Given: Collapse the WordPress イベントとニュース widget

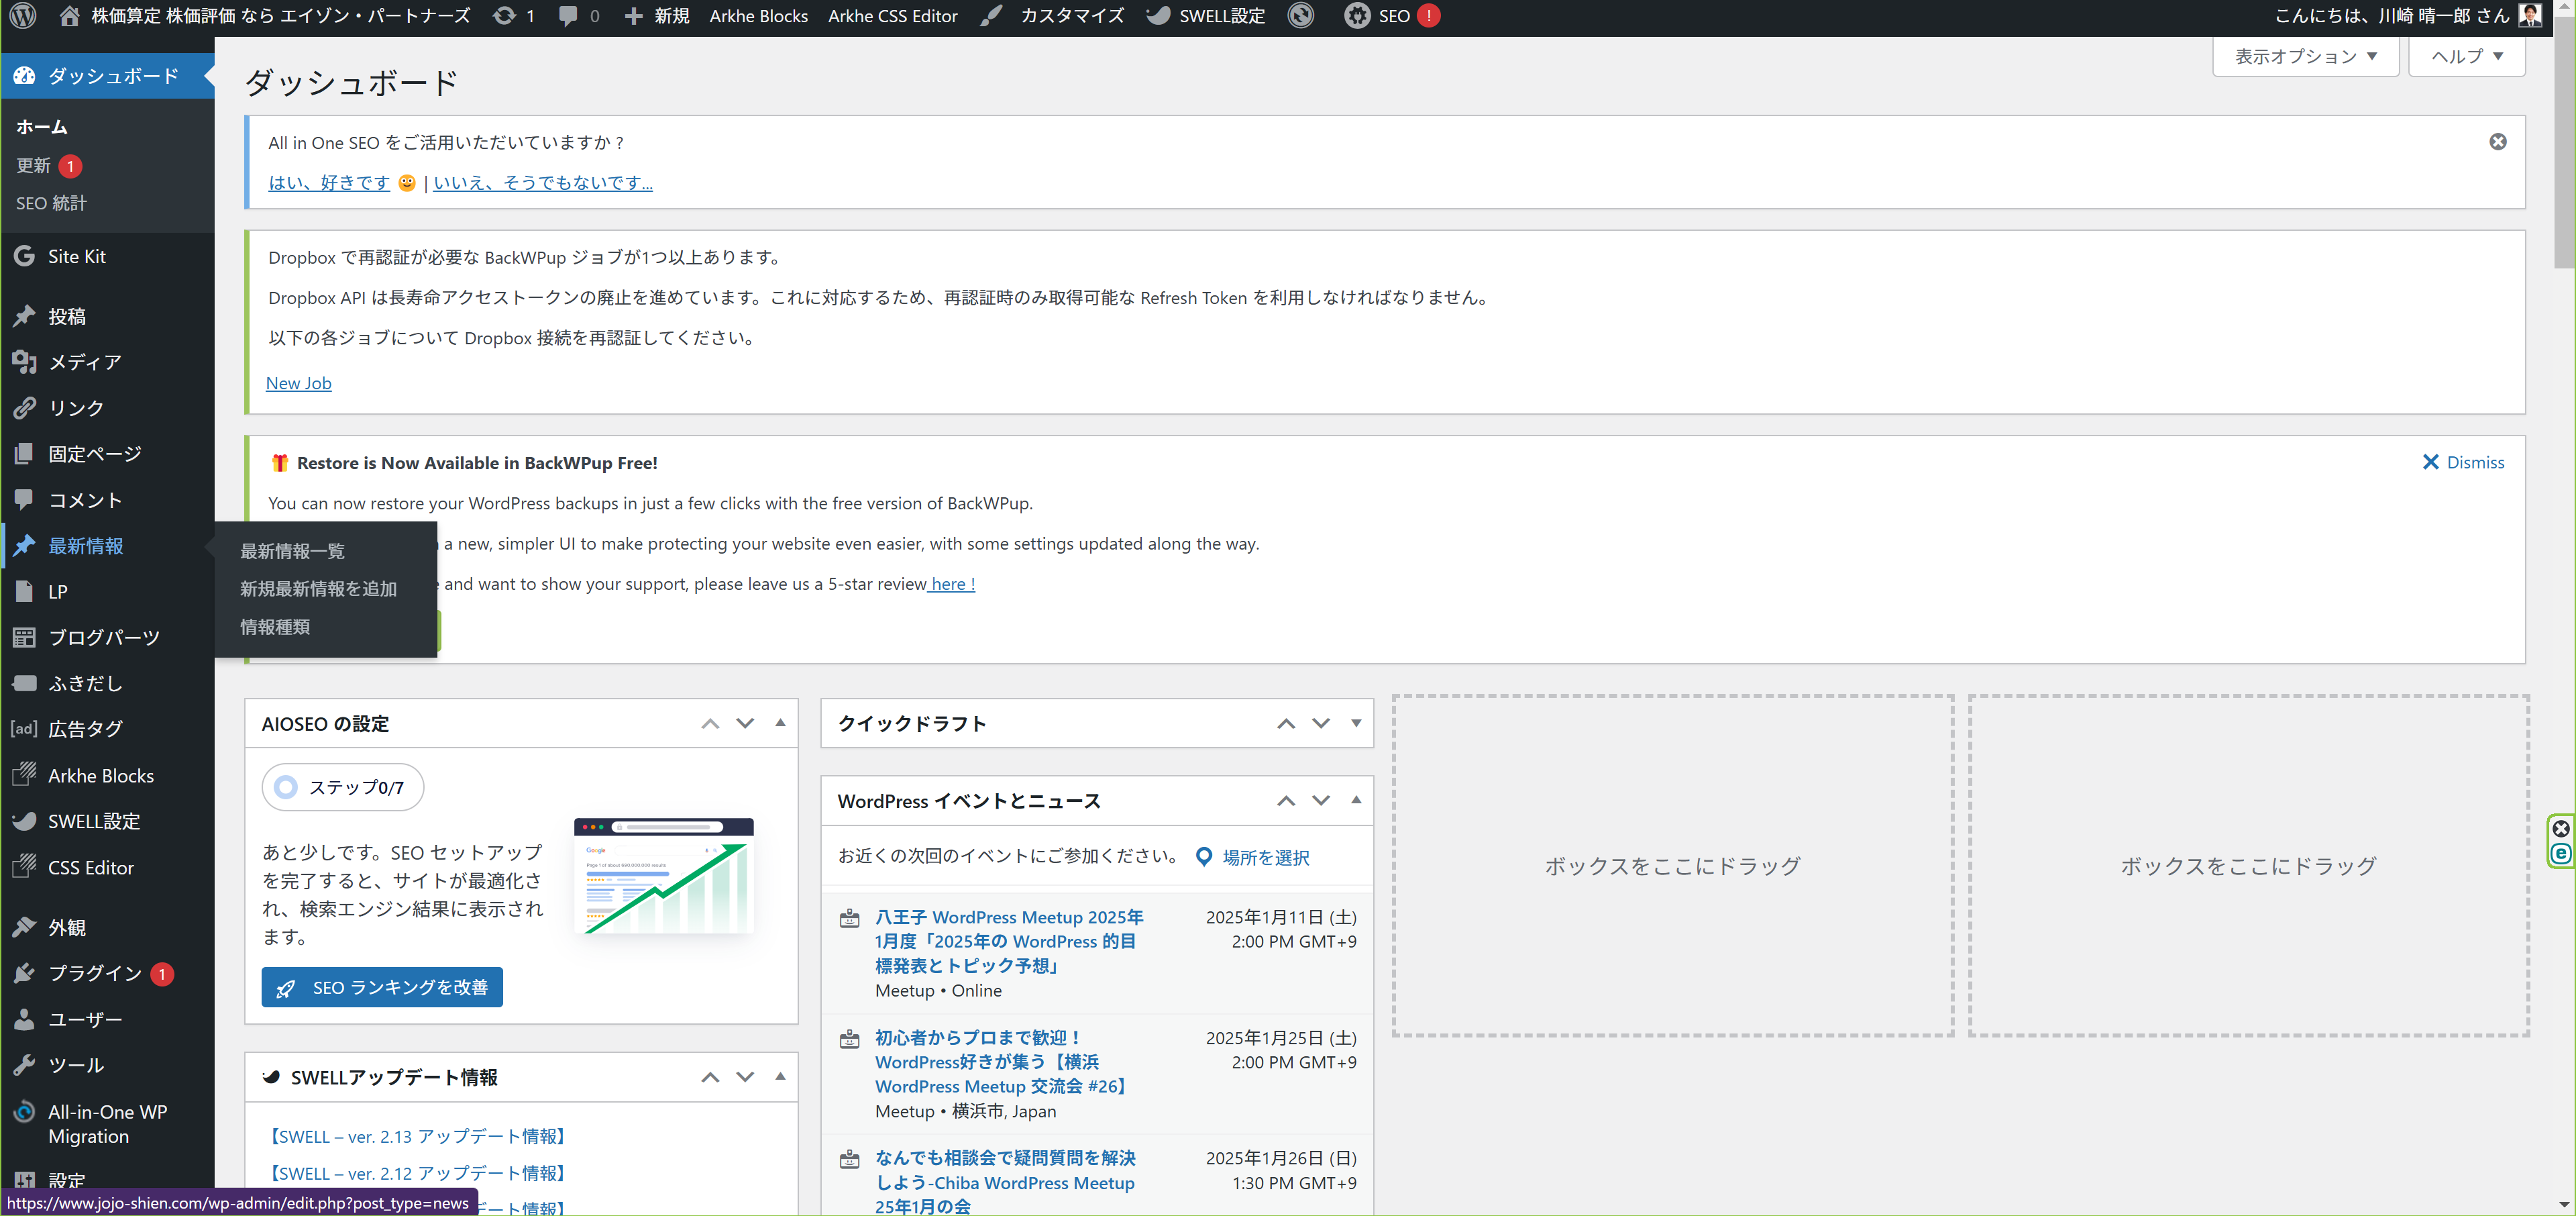Looking at the screenshot, I should click(1356, 800).
